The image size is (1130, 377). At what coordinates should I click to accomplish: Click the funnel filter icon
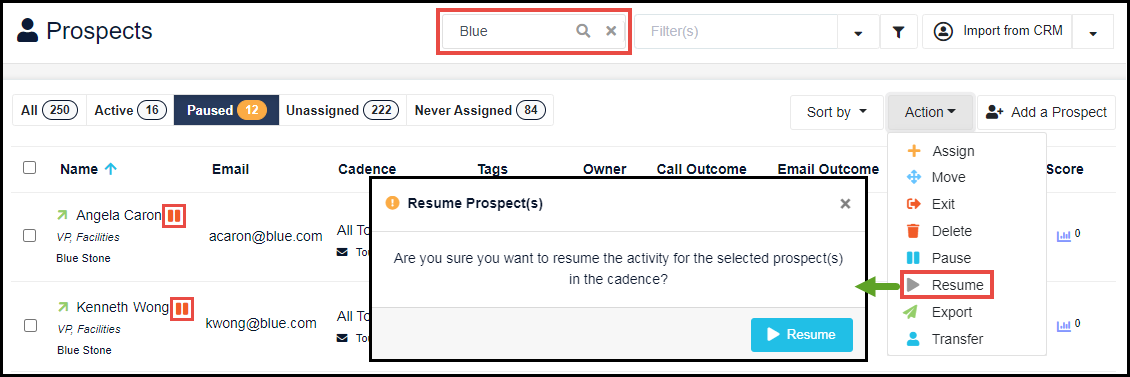(898, 32)
